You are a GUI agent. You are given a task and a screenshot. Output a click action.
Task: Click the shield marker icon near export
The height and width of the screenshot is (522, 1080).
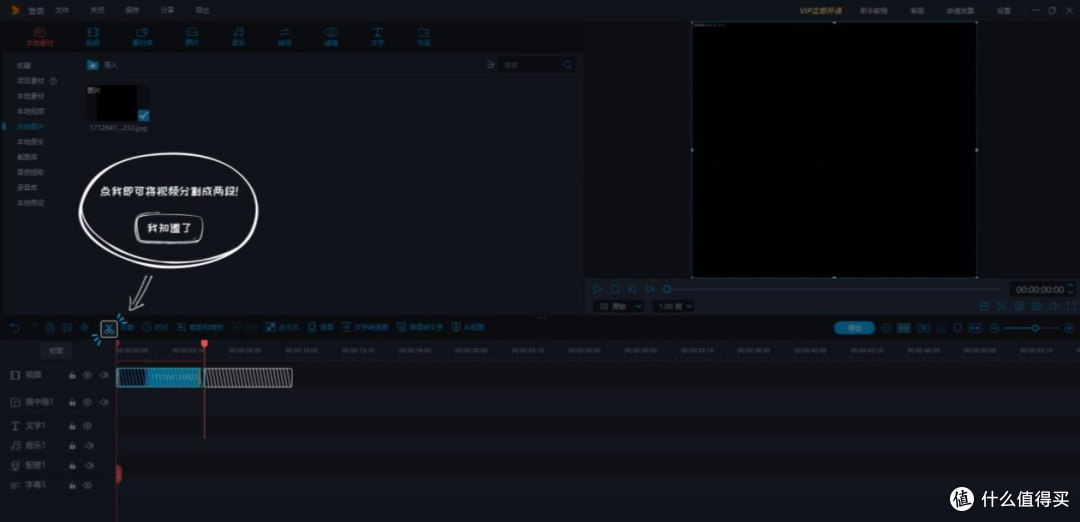click(x=957, y=328)
